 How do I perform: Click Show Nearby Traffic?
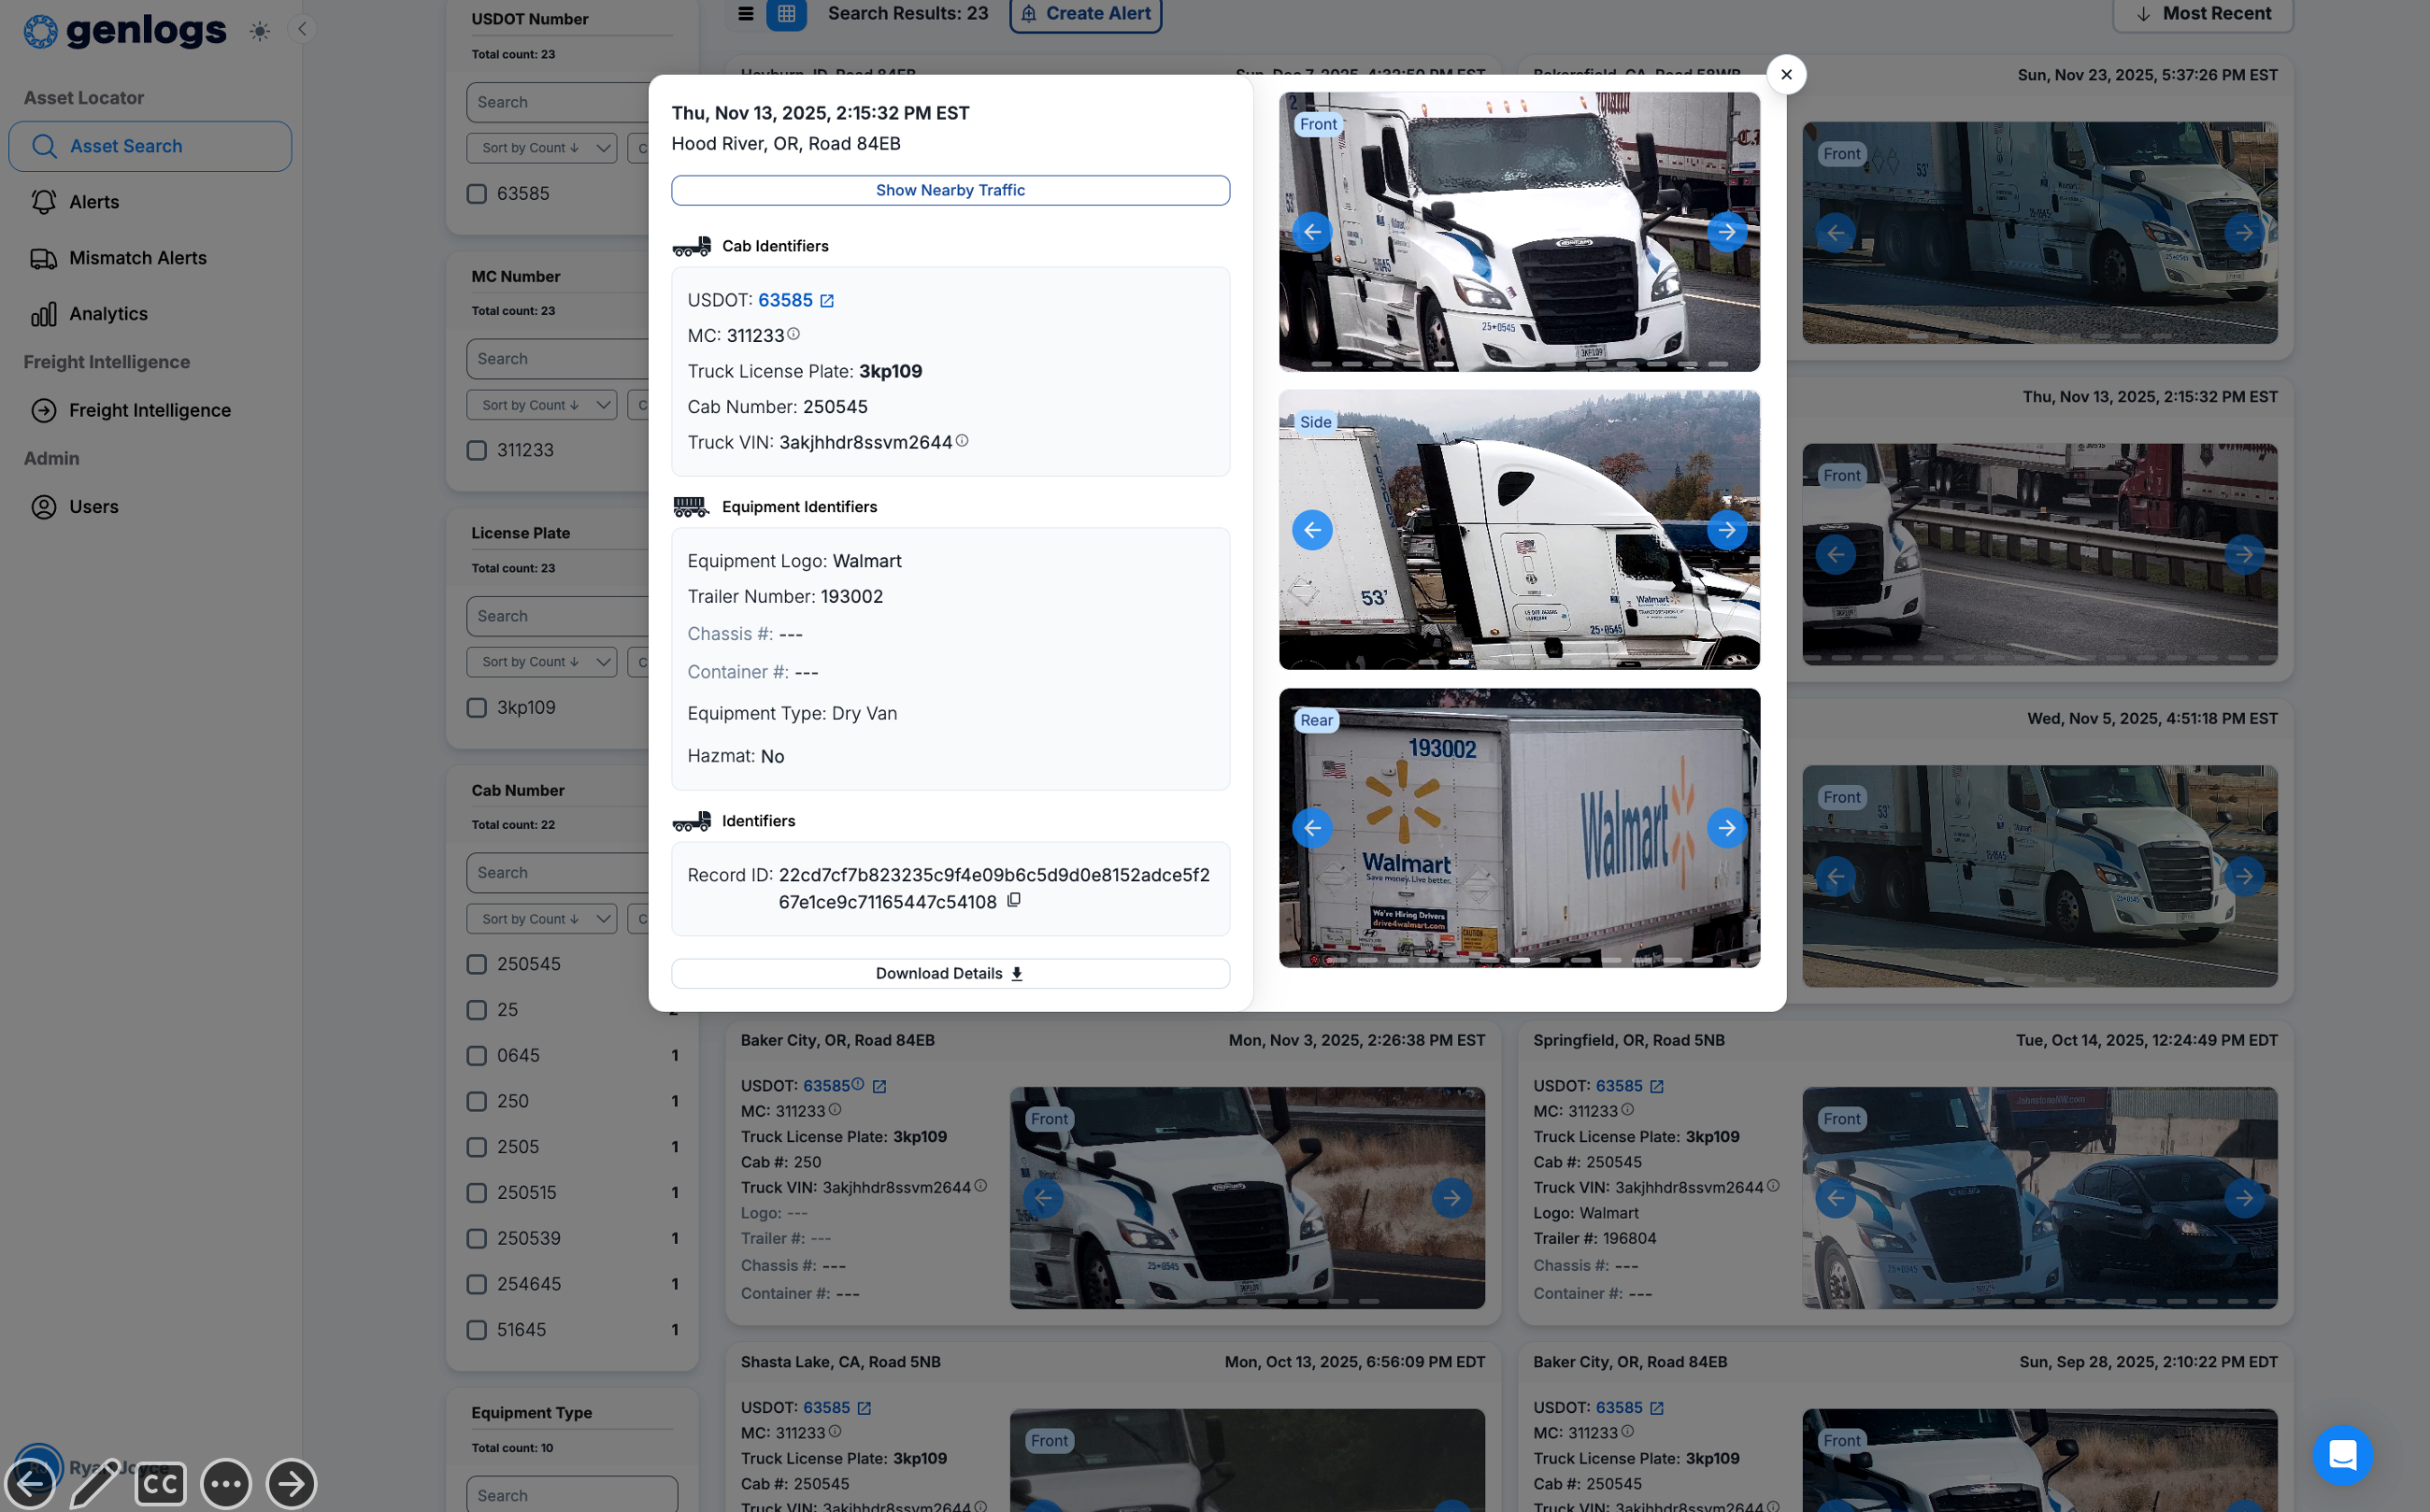click(949, 189)
